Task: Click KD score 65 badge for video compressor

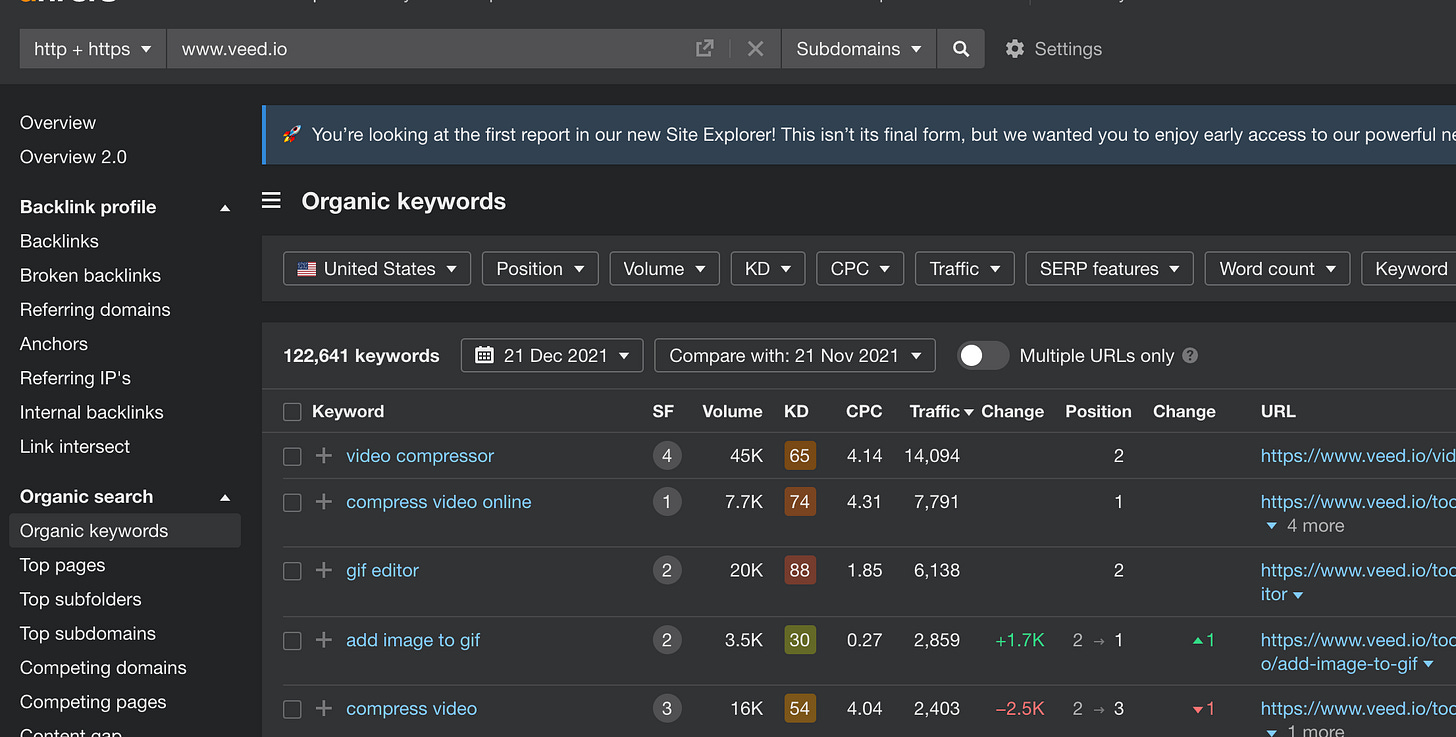Action: coord(800,456)
